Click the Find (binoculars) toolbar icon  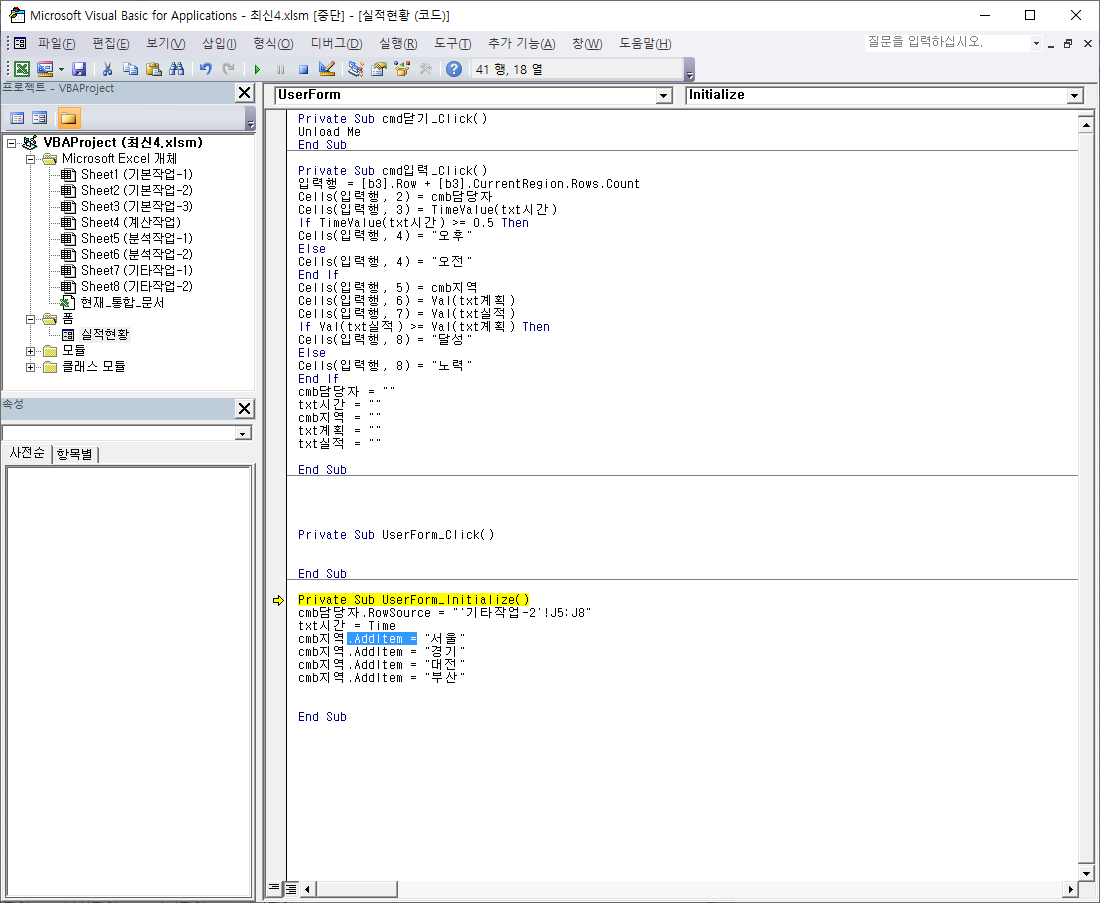click(x=177, y=69)
